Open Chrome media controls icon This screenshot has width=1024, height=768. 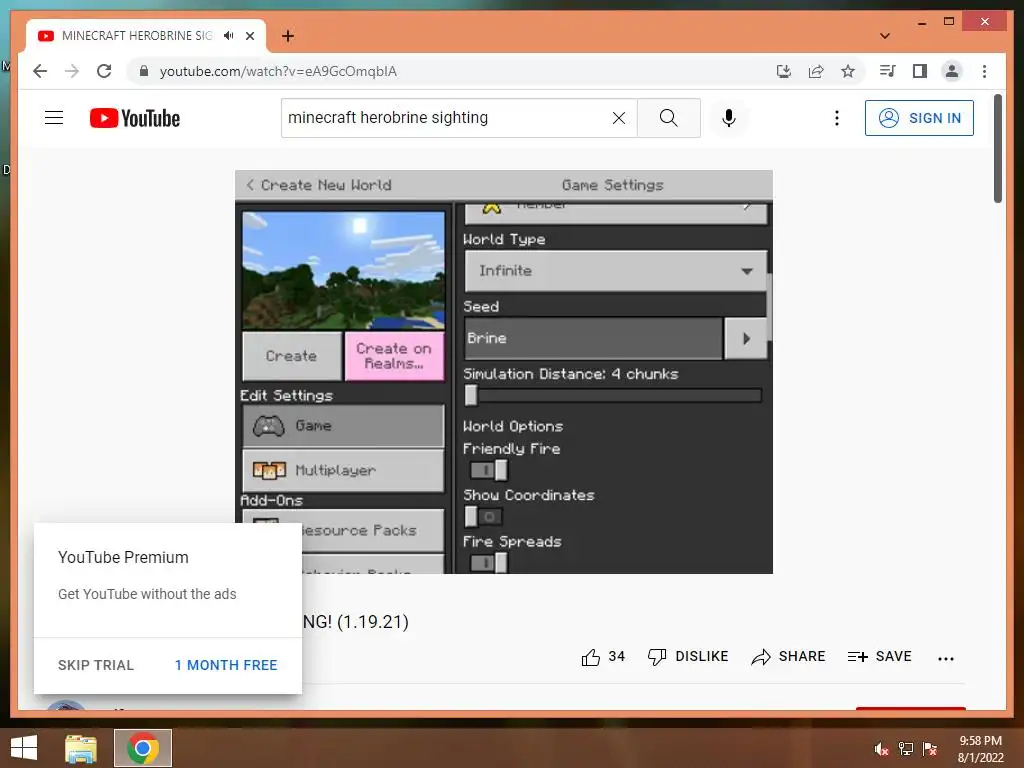888,71
